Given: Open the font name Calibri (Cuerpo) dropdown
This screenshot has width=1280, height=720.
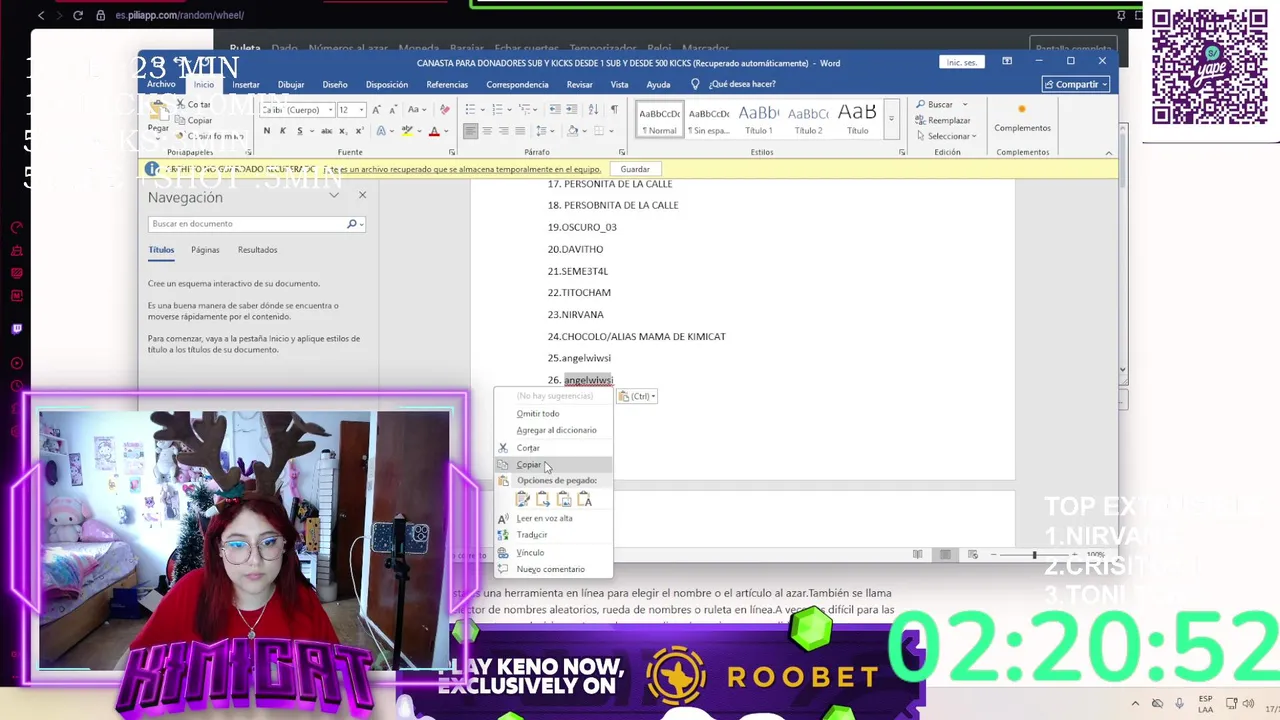Looking at the screenshot, I should click(x=330, y=110).
